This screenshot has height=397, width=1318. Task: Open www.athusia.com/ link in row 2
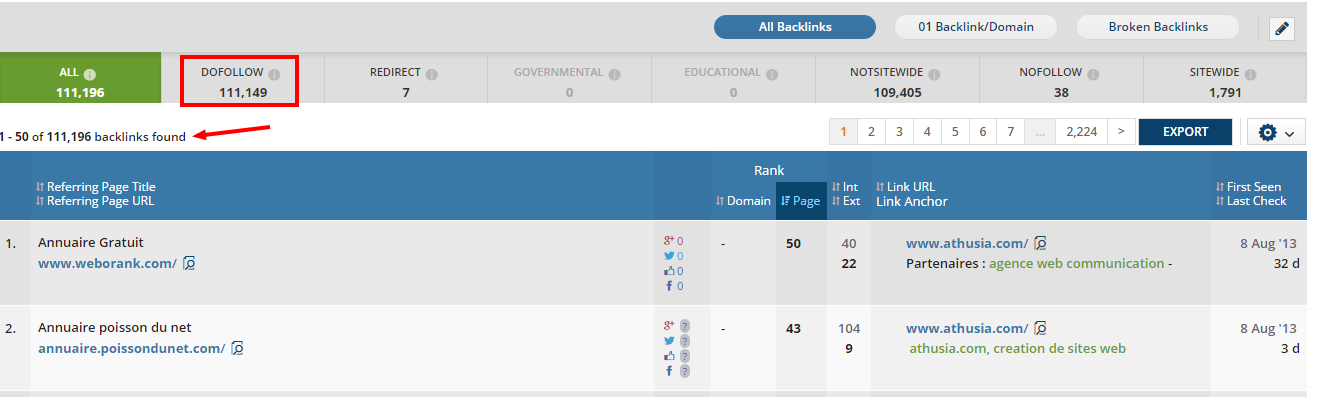[967, 328]
